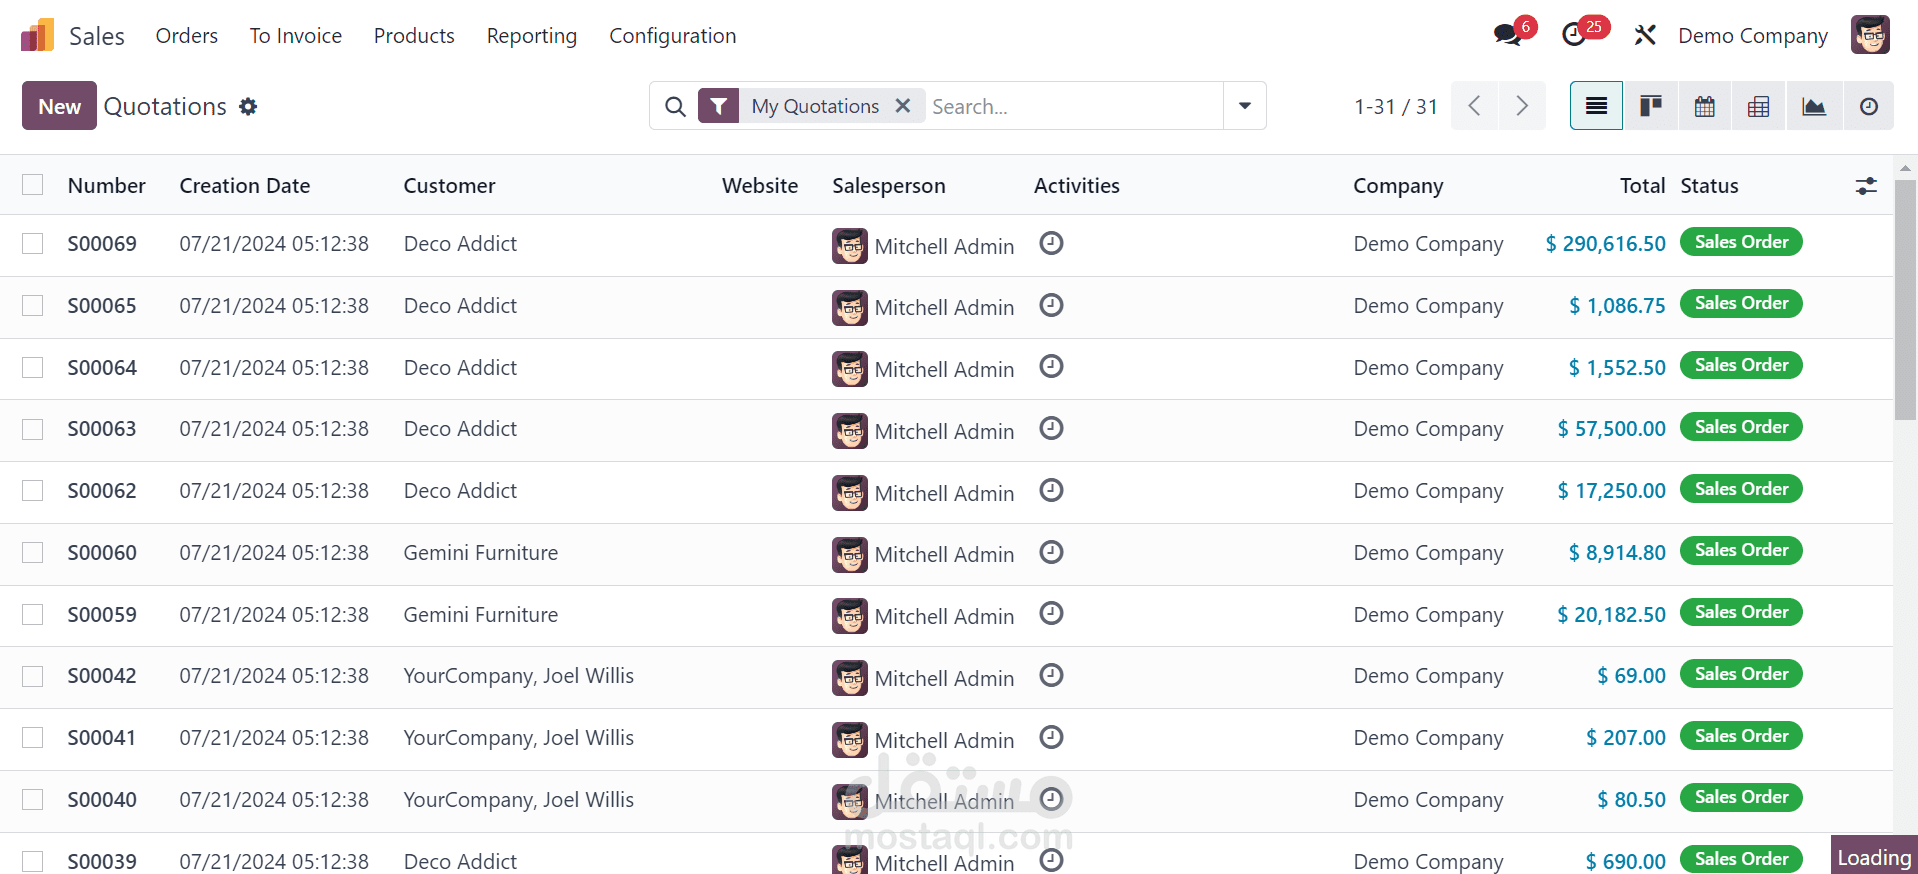Image resolution: width=1918 pixels, height=874 pixels.
Task: Focus the Search input field
Action: click(1074, 106)
